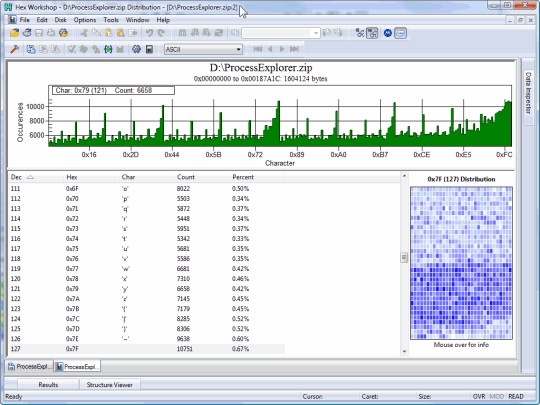Click the Undo arrow icon

[x=149, y=33]
